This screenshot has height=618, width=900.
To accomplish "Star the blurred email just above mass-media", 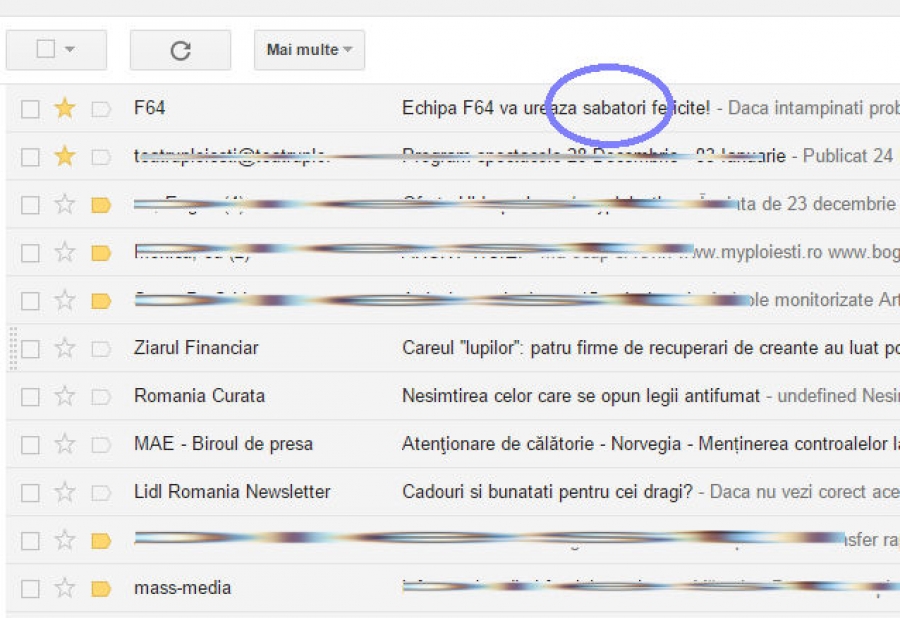I will tap(65, 541).
